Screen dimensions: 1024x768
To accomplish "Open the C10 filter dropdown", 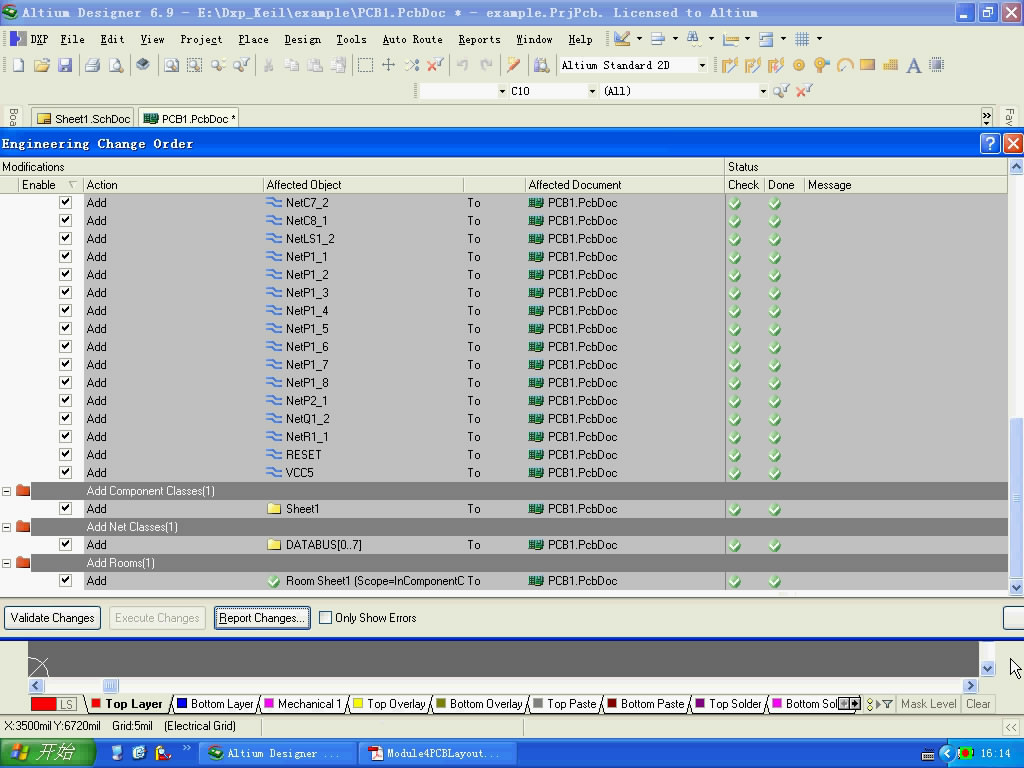I will pyautogui.click(x=592, y=91).
